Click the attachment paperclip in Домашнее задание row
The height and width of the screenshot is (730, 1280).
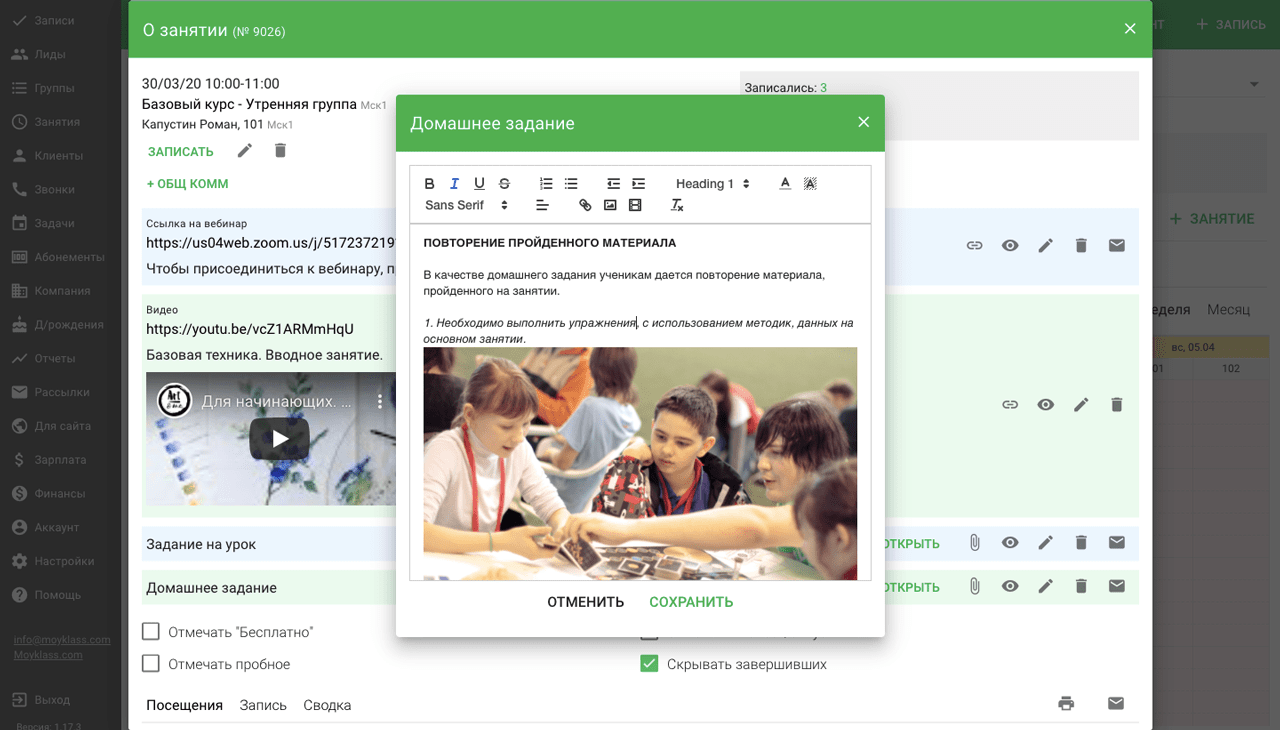pos(974,587)
